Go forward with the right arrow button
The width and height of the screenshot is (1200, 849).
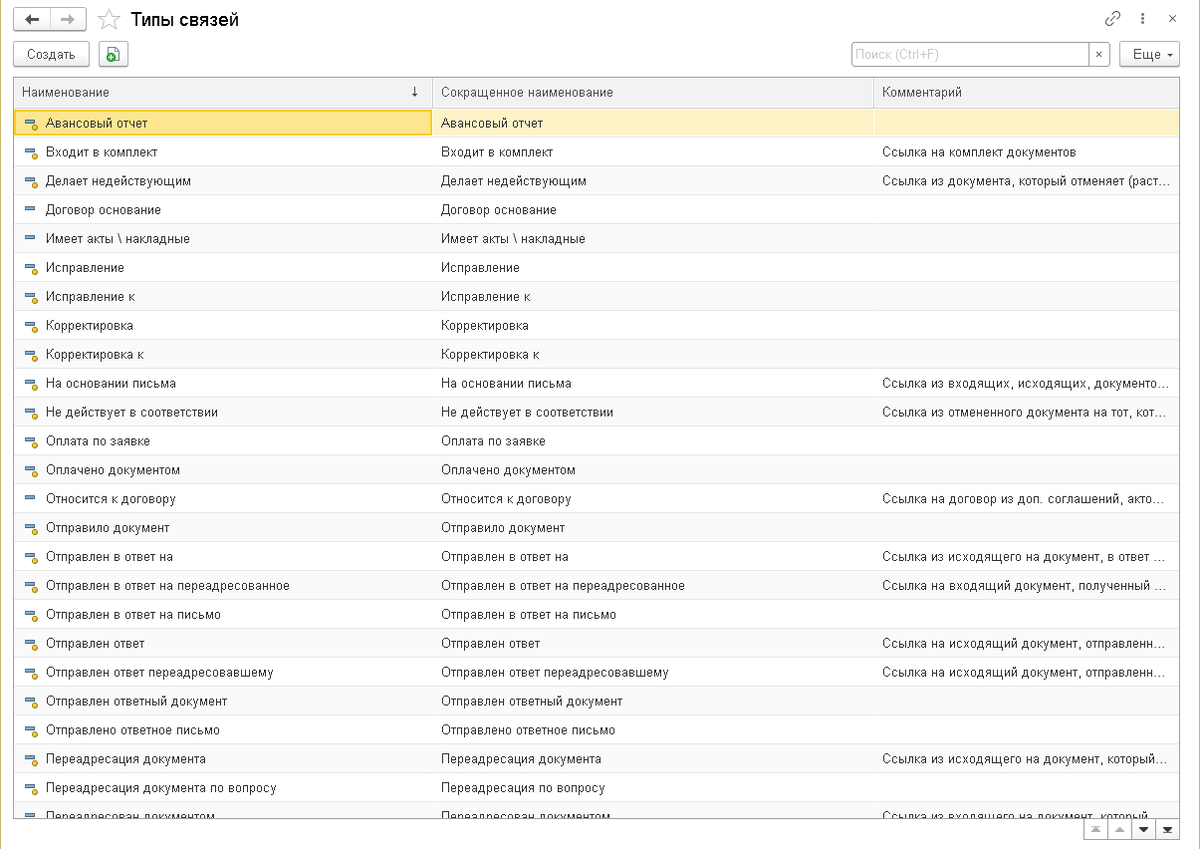coord(68,20)
